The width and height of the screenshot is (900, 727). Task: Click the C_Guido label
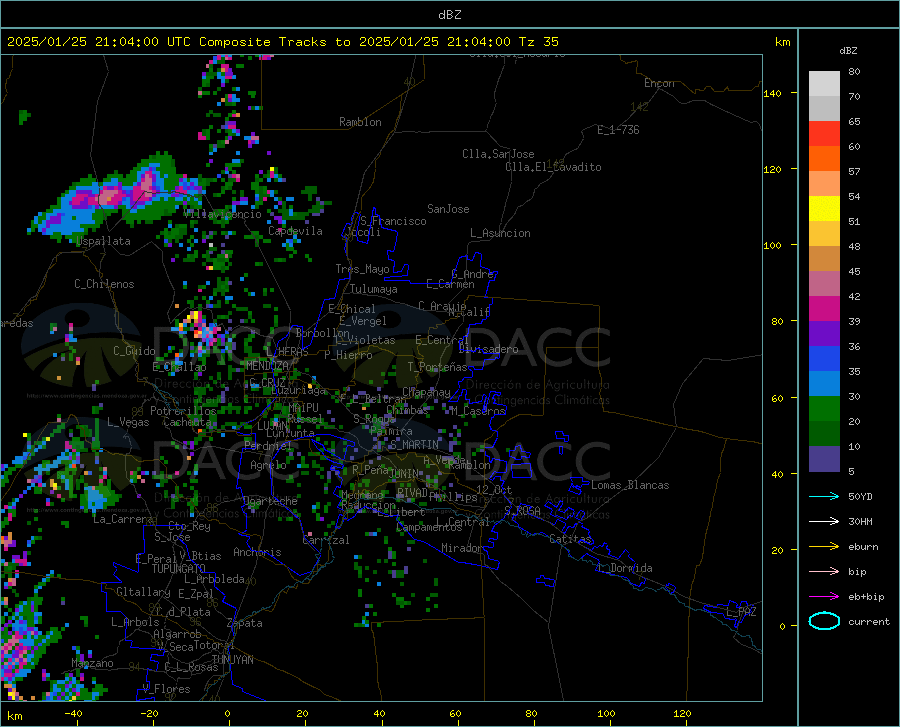coord(134,351)
